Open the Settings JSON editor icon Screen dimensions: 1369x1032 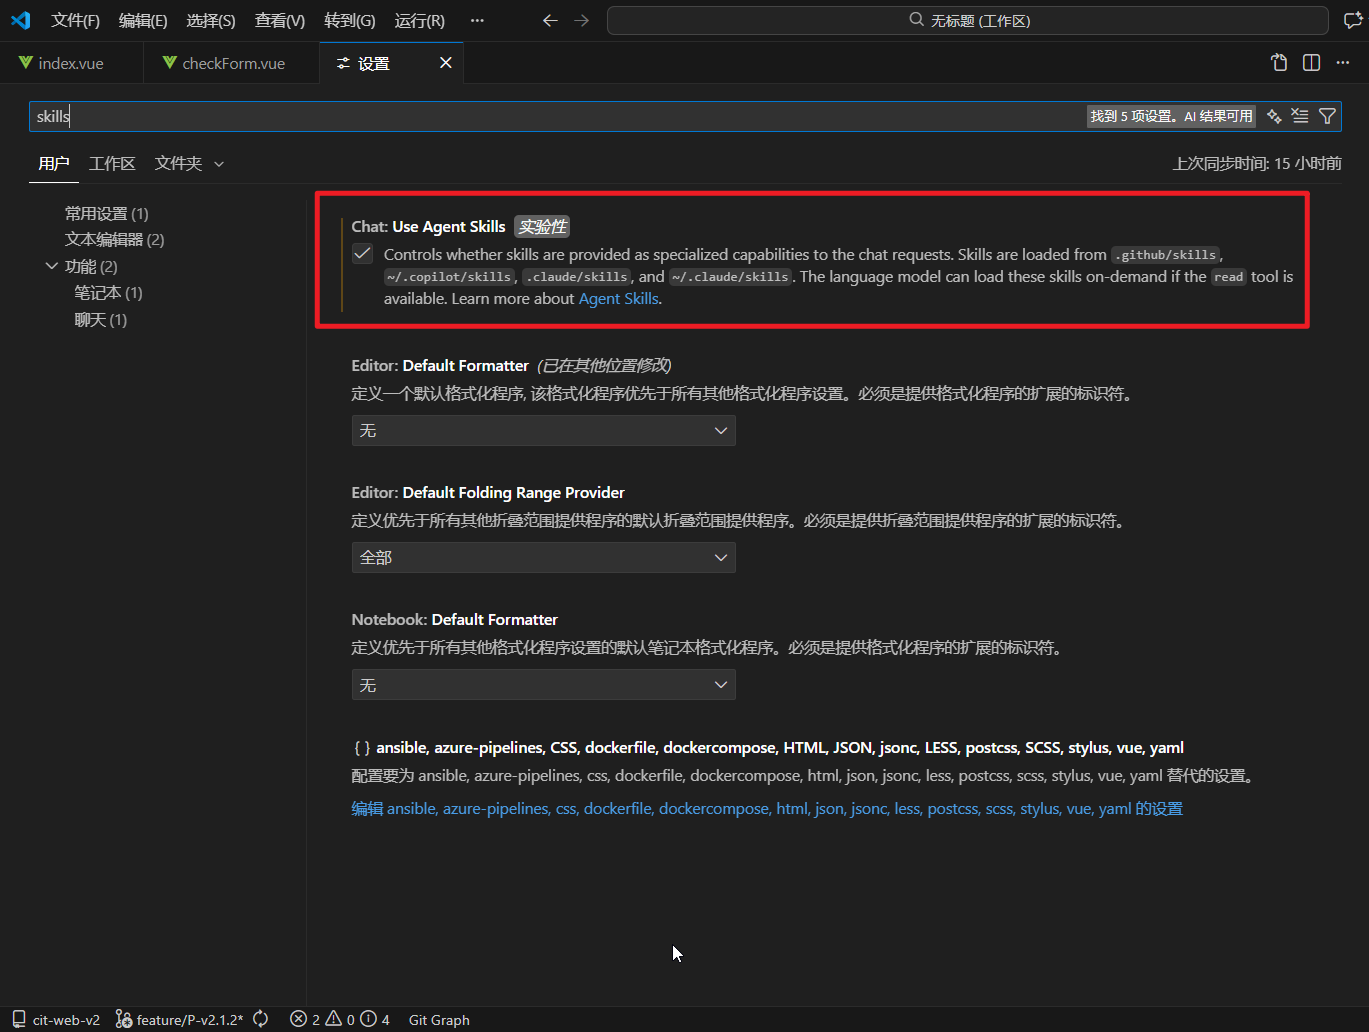(x=1279, y=62)
